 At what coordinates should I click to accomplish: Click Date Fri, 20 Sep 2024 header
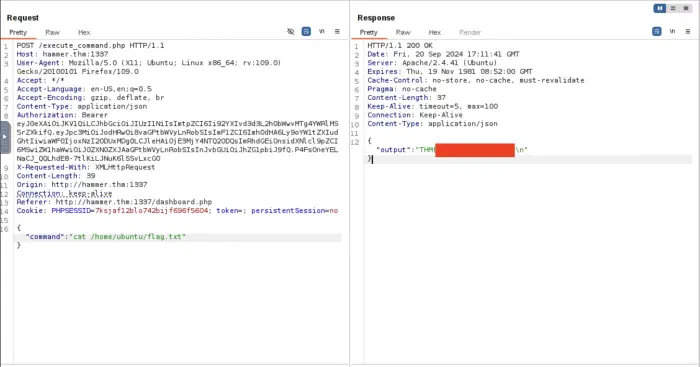[443, 54]
